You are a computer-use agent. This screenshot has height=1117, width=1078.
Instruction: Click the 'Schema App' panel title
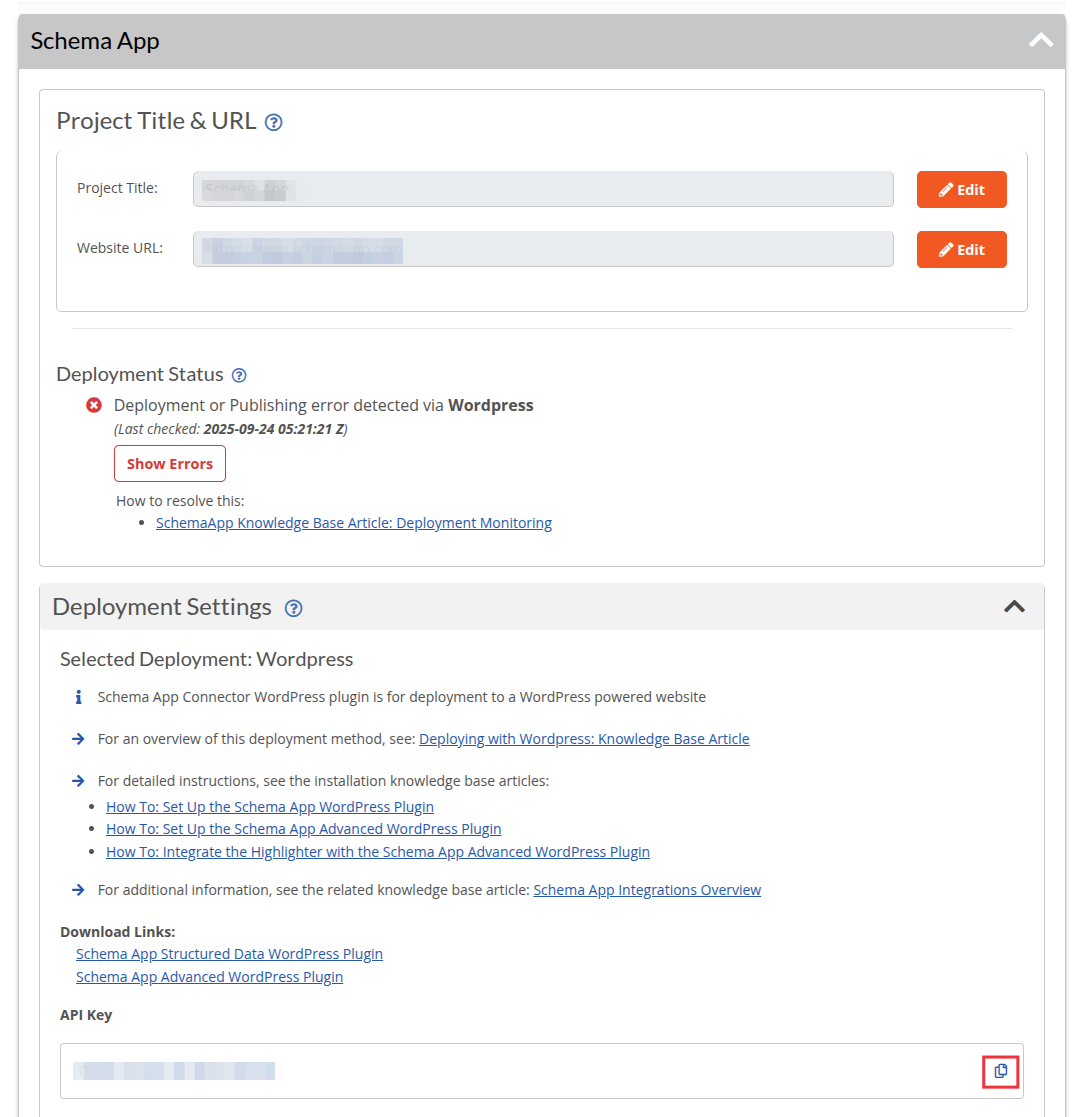click(95, 41)
